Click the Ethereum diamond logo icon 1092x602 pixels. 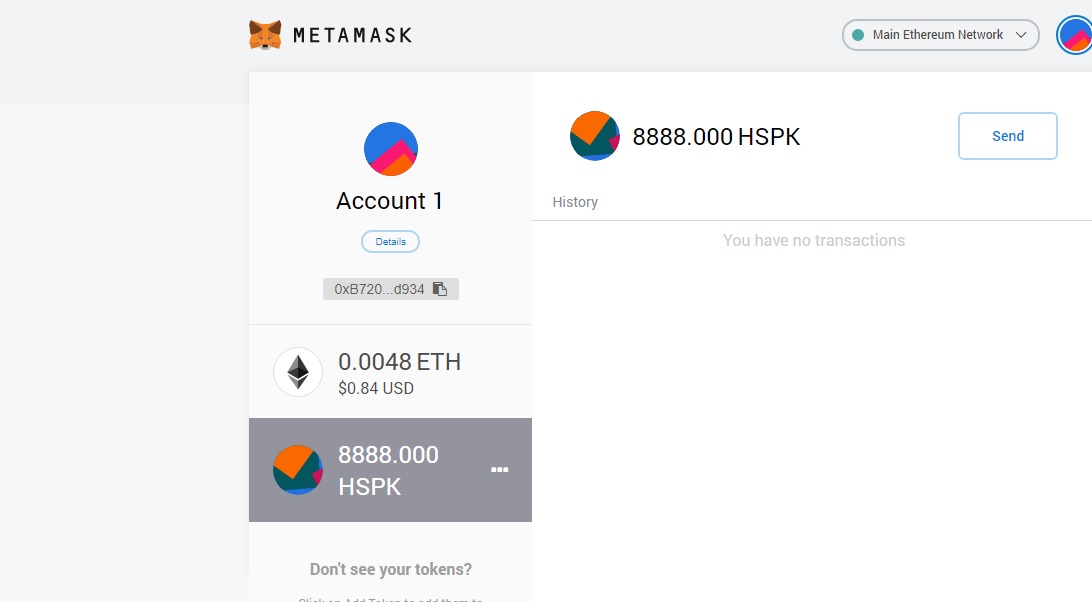(x=298, y=372)
